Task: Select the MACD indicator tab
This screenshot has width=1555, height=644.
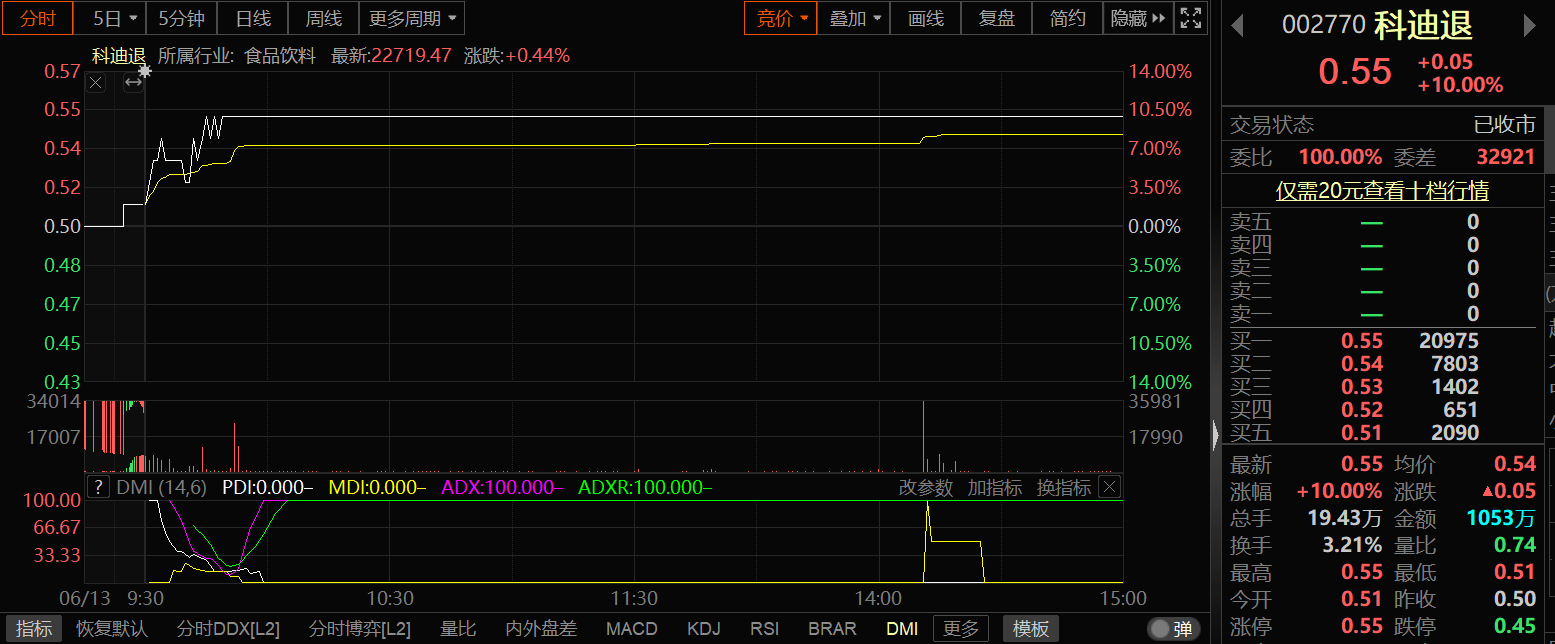Action: 631,629
